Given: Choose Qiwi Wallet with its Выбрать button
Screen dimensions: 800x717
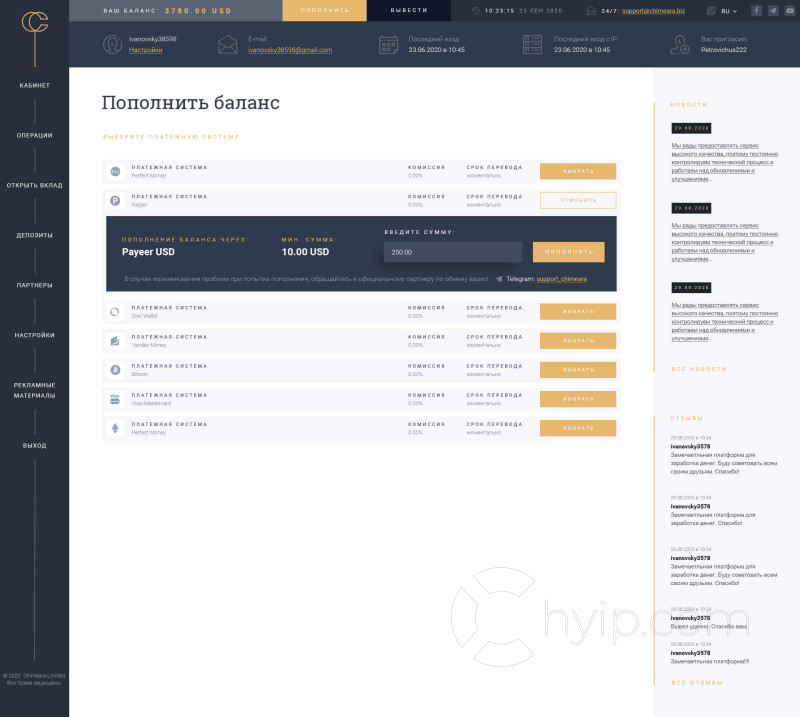Looking at the screenshot, I should [x=578, y=312].
